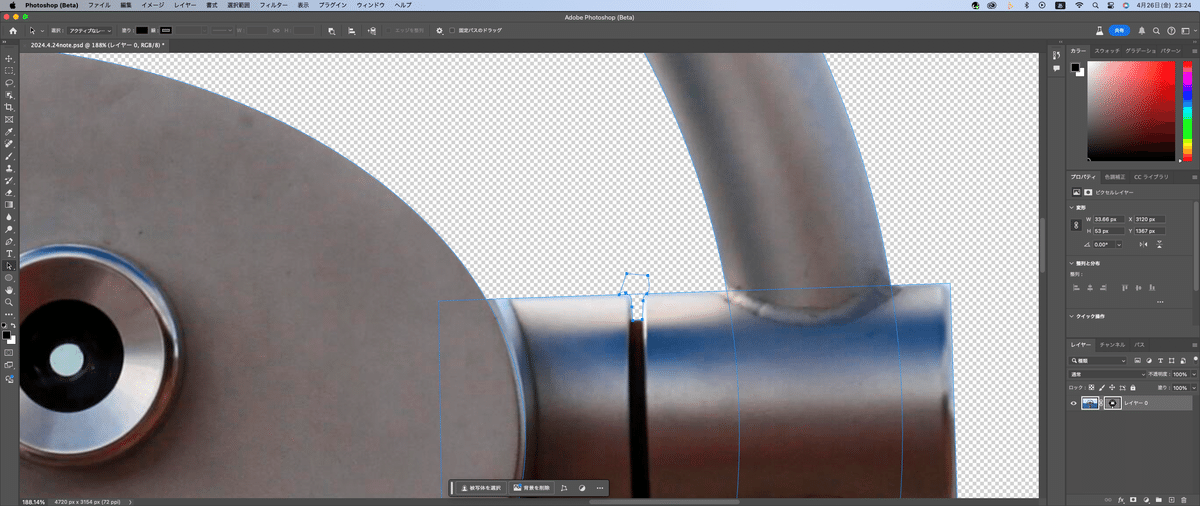Screen dimensions: 1200x506
Task: Select the Type tool
Action: pos(9,253)
